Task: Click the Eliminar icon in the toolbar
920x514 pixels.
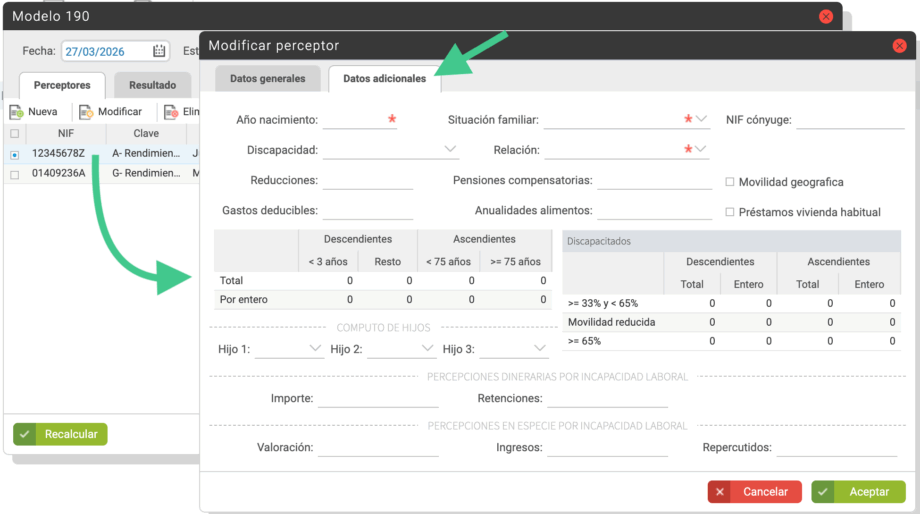Action: pos(172,112)
